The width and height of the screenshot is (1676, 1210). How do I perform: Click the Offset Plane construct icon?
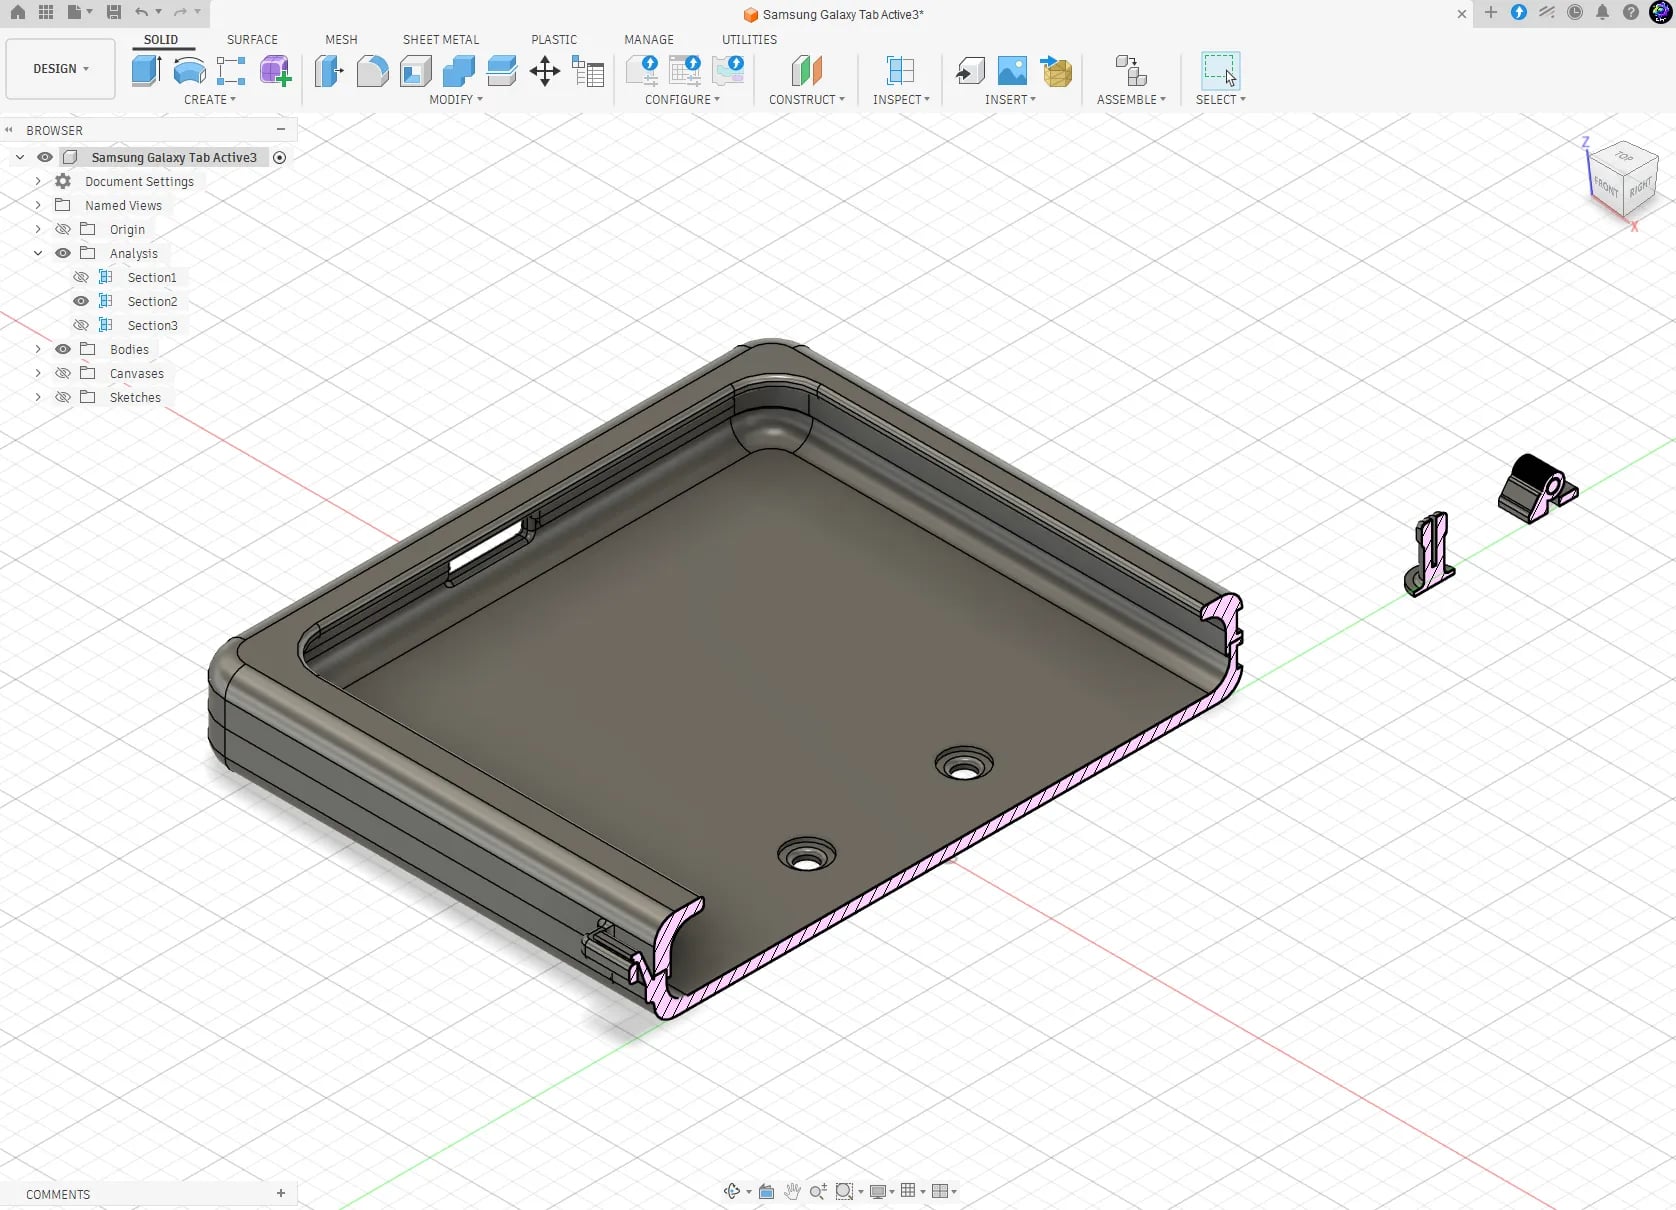tap(807, 71)
